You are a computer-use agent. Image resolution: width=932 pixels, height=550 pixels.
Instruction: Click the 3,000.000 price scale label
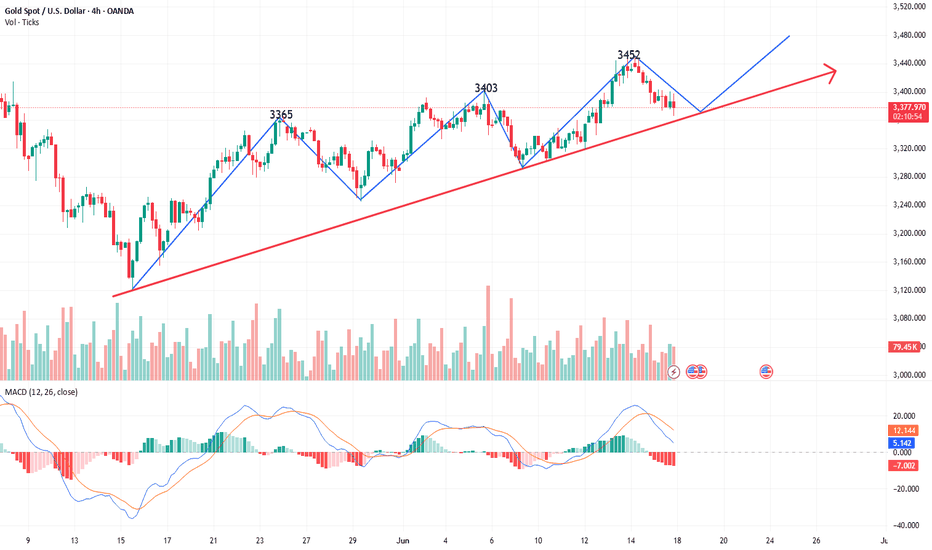click(x=909, y=375)
